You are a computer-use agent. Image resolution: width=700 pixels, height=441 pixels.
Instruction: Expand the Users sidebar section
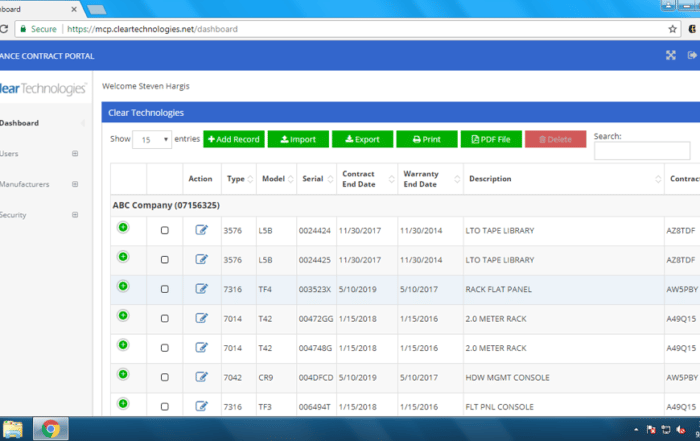click(75, 154)
